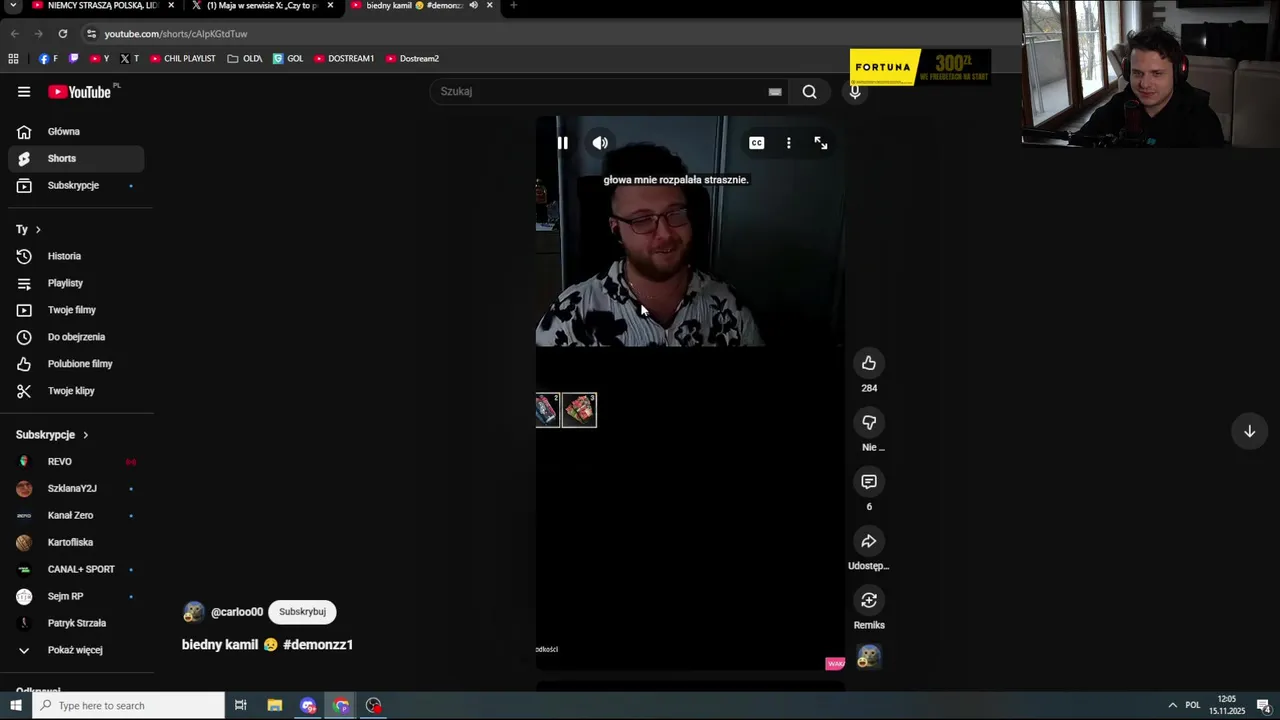Open a new browser tab
This screenshot has height=720, width=1280.
pos(513,6)
